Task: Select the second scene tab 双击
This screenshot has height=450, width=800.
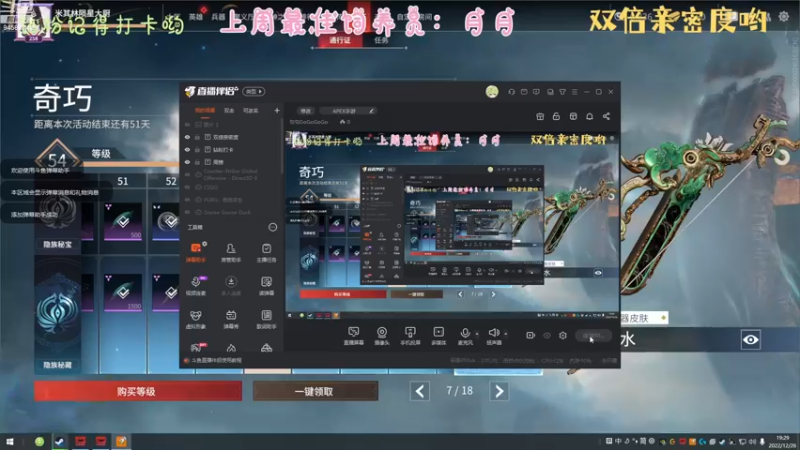Action: [229, 111]
